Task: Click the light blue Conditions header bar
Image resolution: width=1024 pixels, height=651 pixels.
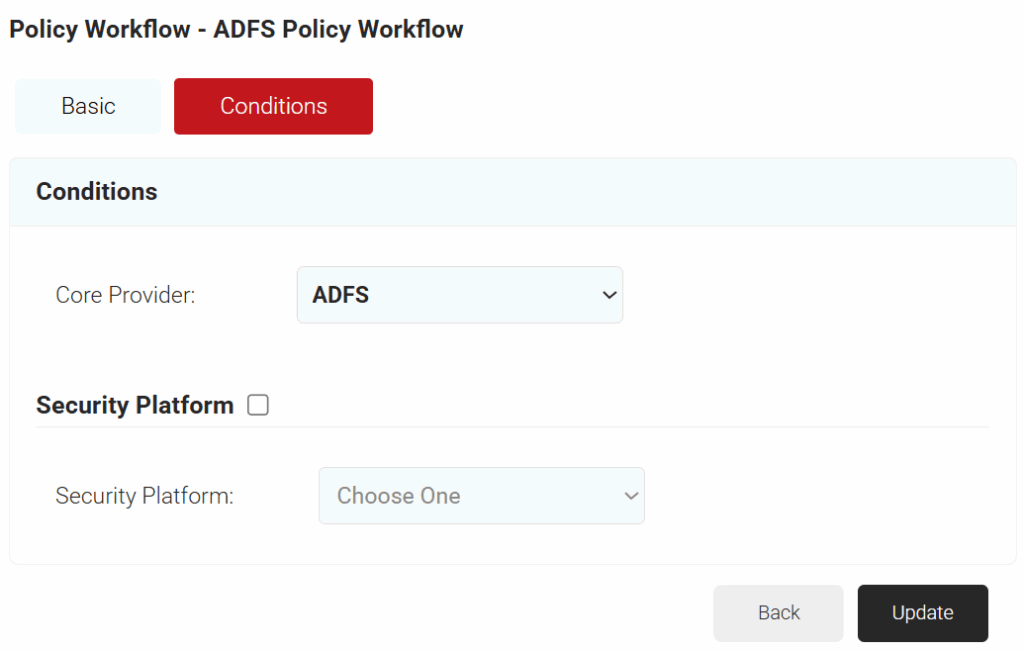Action: (600, 192)
